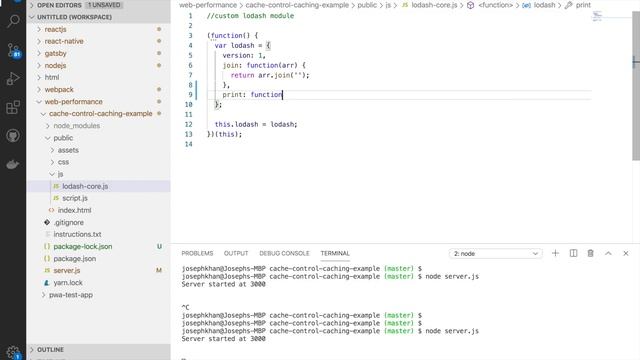The height and width of the screenshot is (360, 640).
Task: Open Source Control view with badge
Action: pos(13,50)
